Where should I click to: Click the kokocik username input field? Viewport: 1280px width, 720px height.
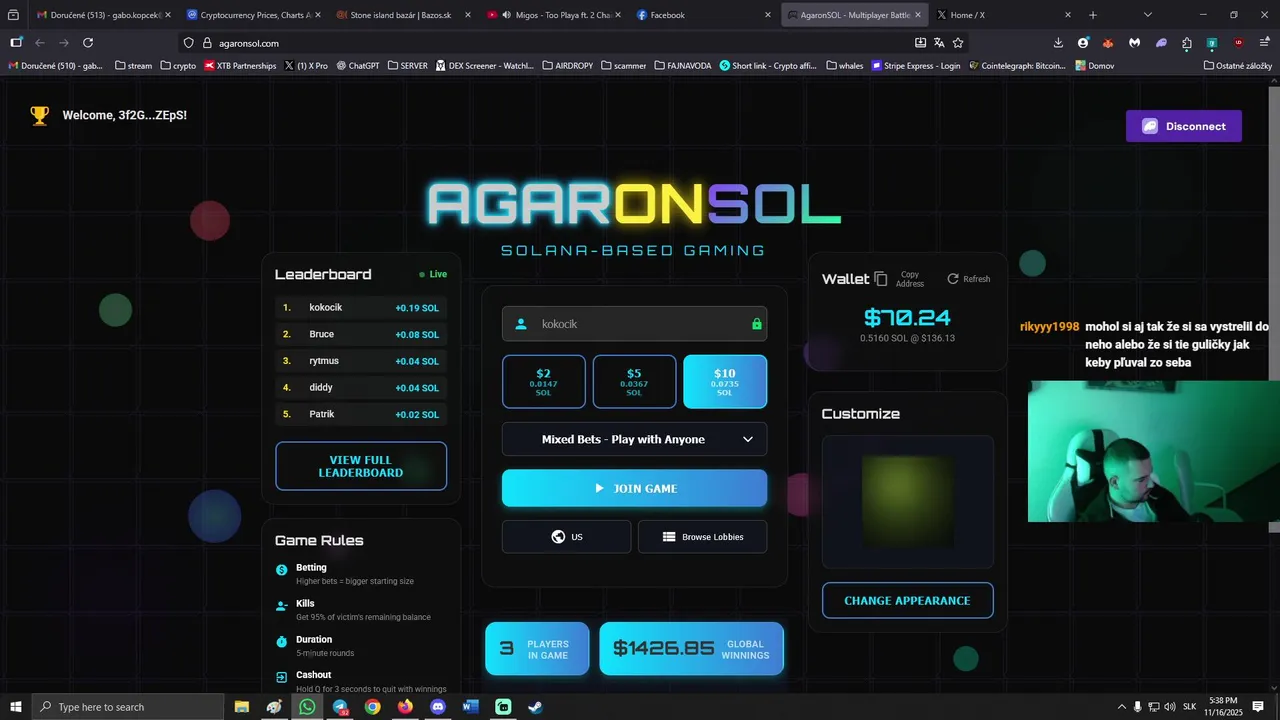pyautogui.click(x=635, y=324)
